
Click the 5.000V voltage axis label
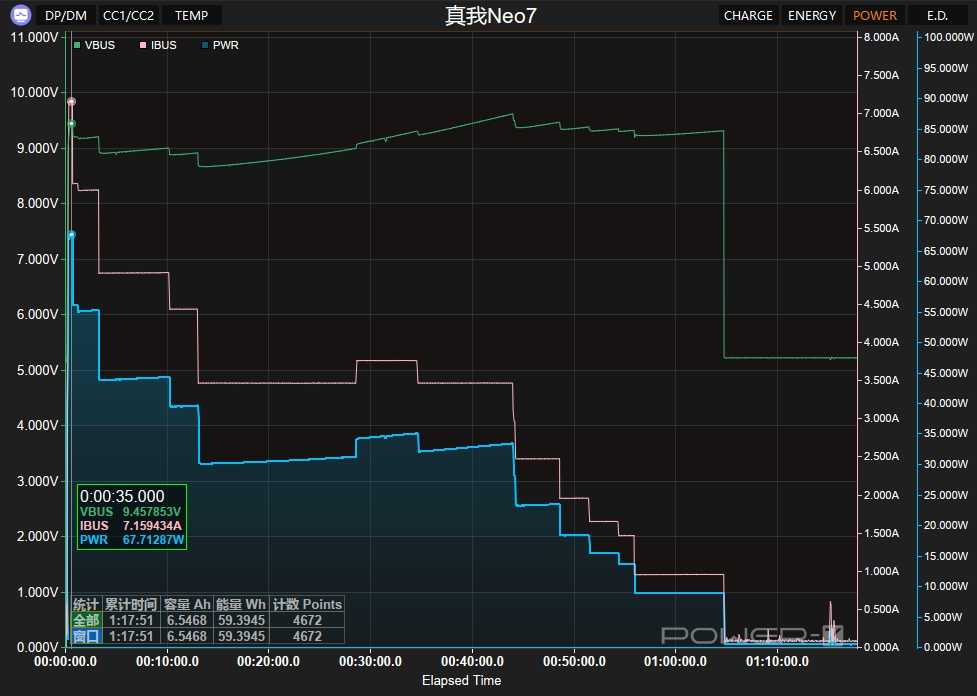coord(37,370)
